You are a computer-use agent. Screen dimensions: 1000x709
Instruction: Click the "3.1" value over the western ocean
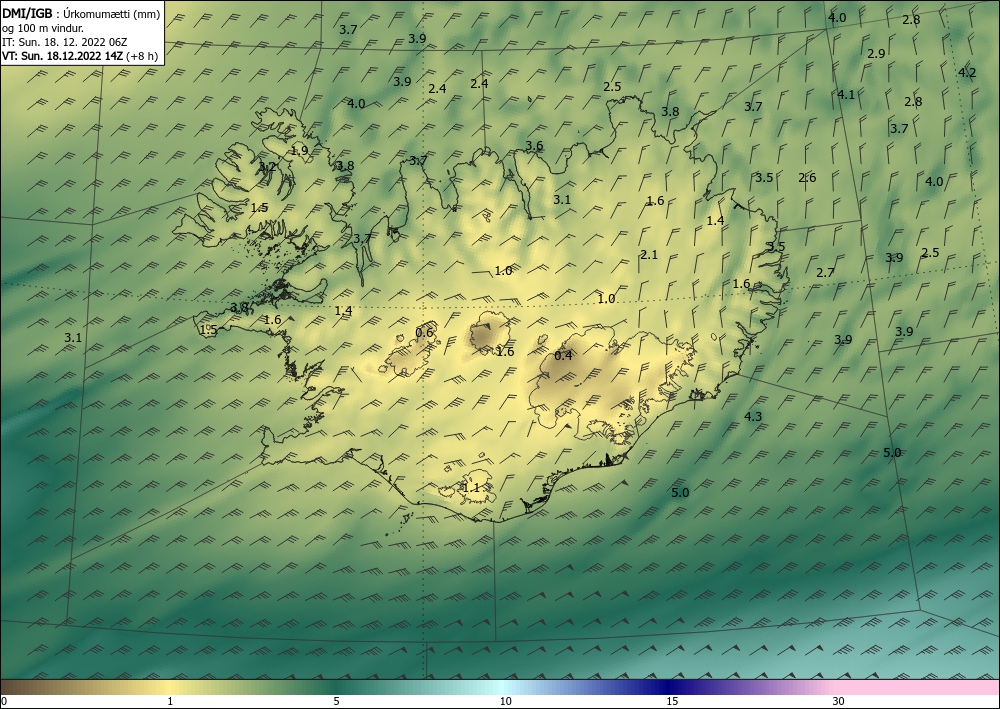tap(73, 338)
